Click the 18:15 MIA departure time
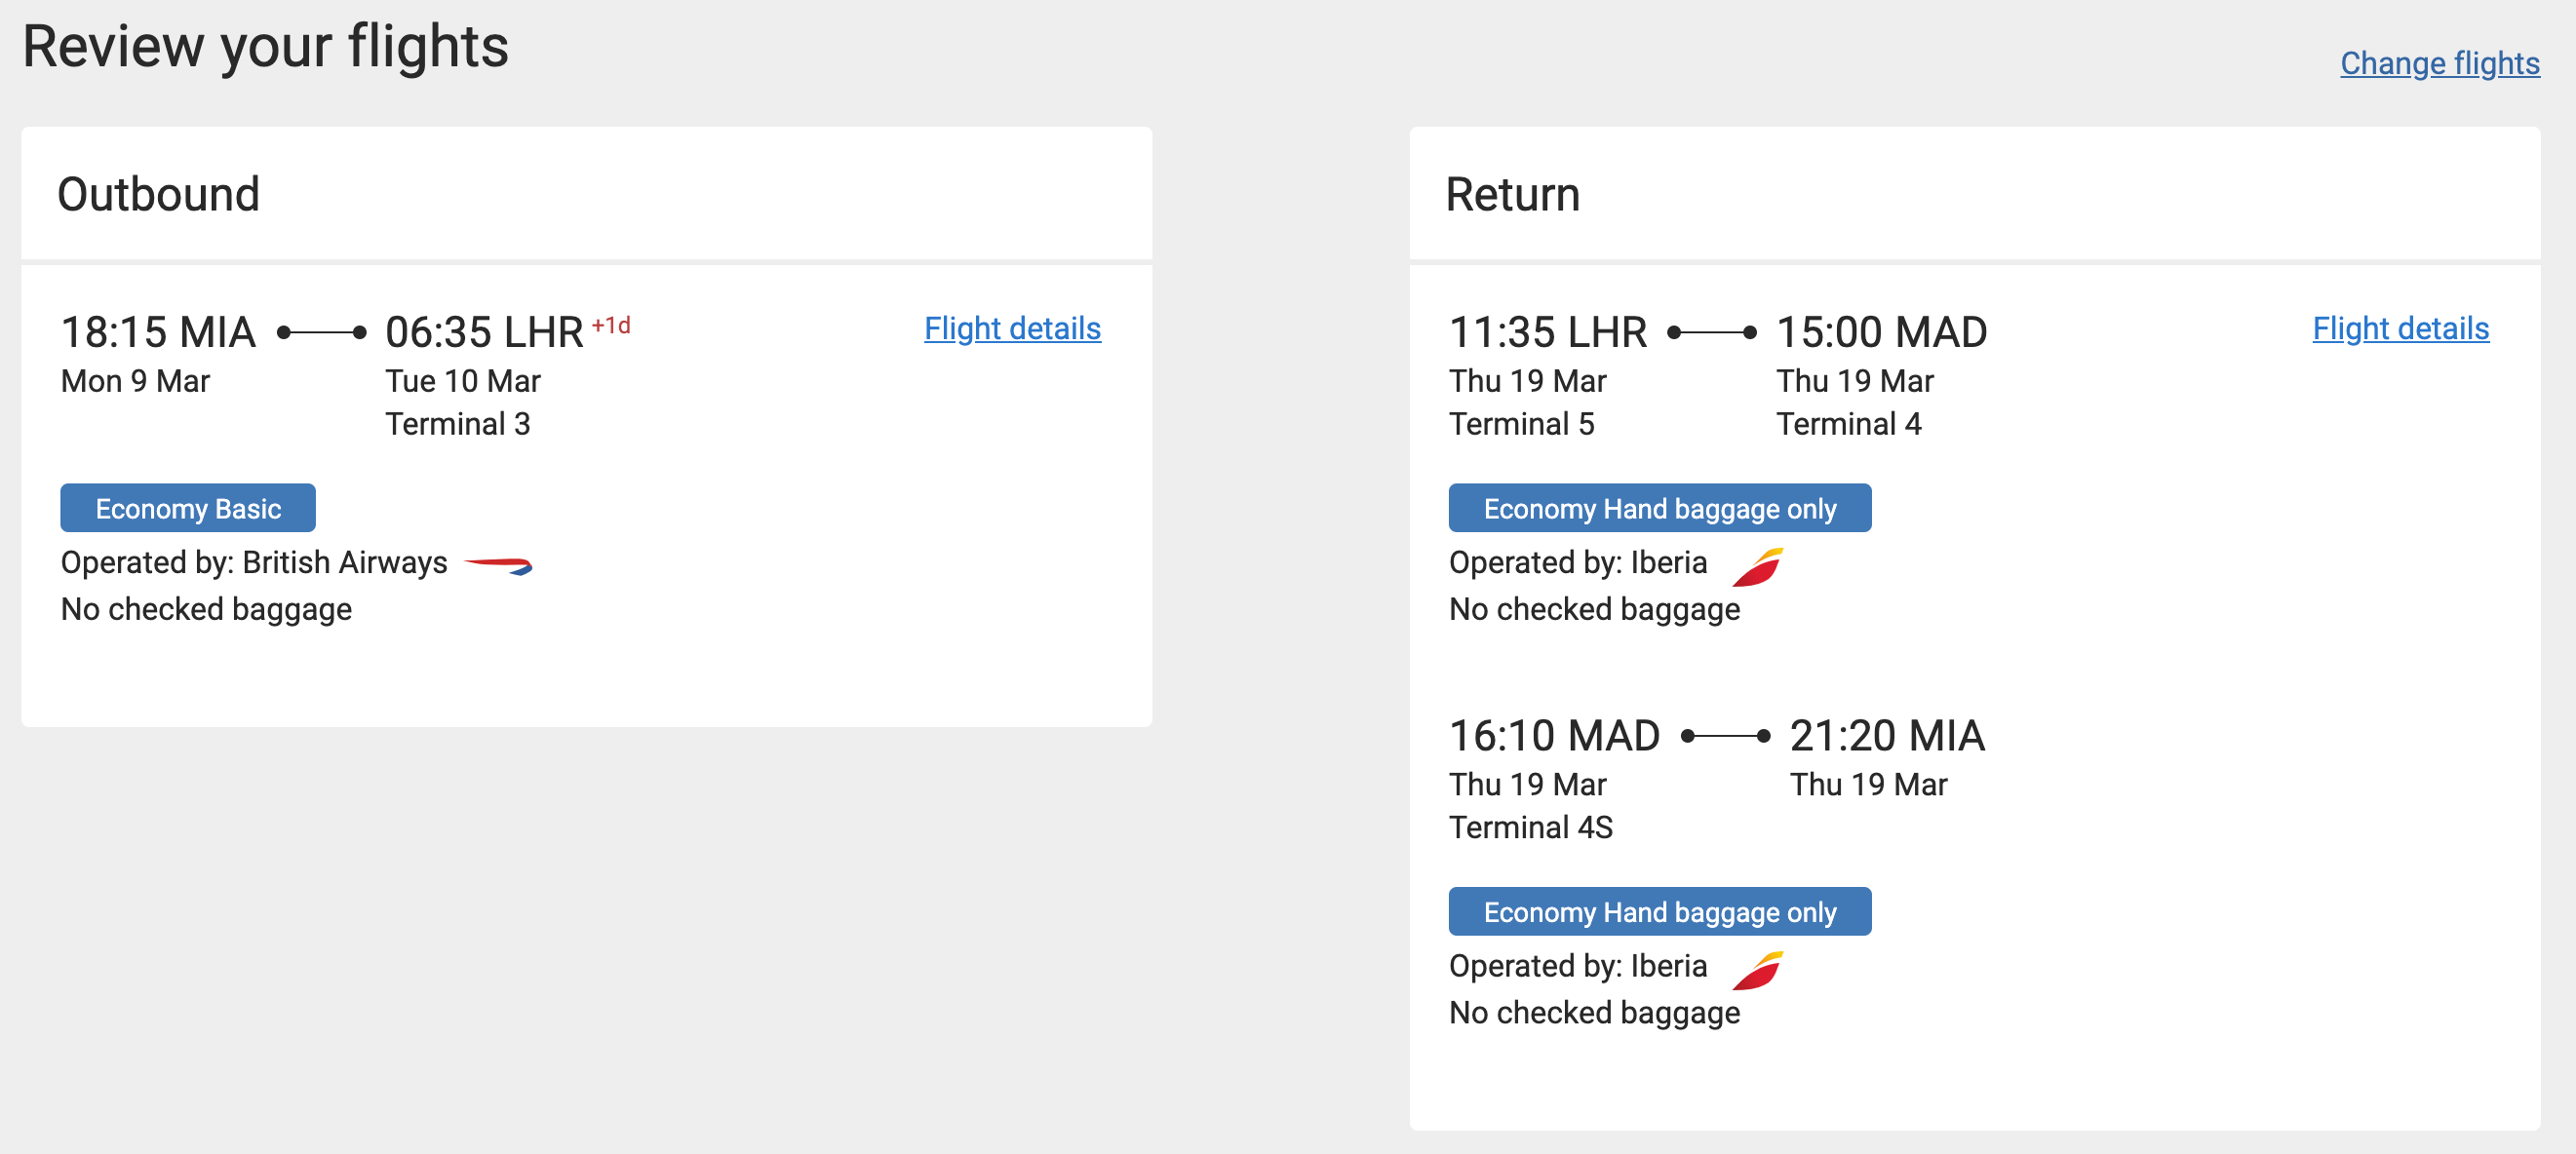The image size is (2576, 1154). point(158,332)
